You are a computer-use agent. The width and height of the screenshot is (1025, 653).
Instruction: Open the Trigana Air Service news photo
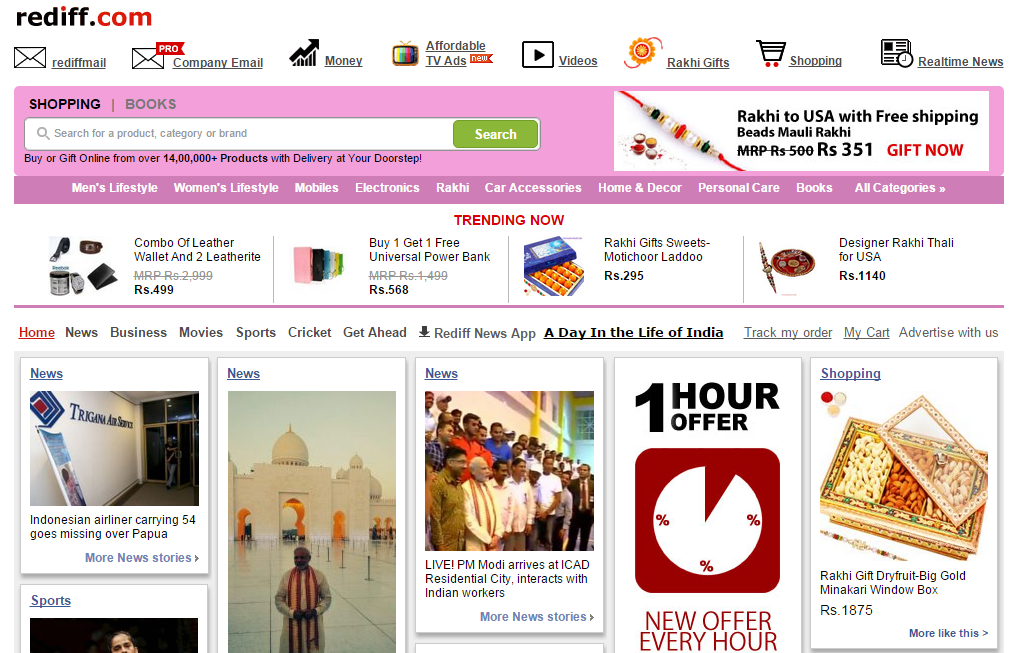pyautogui.click(x=114, y=448)
